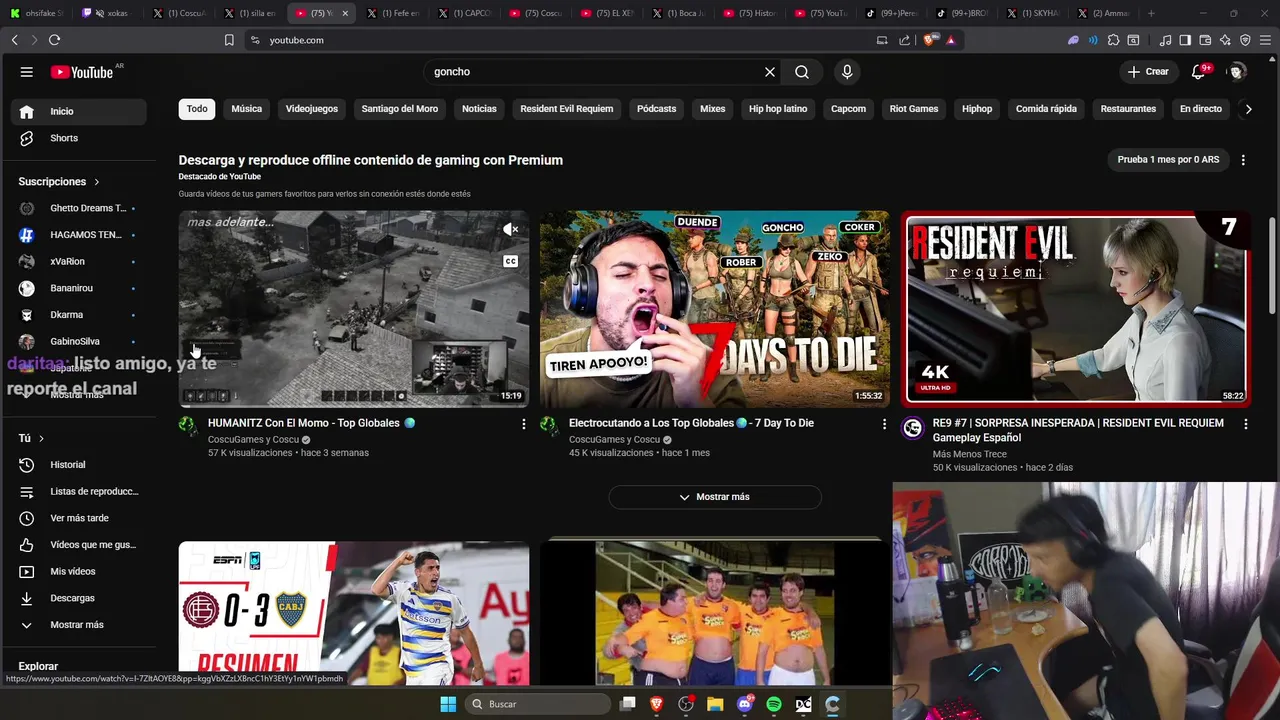
Task: Open Discord from the taskbar
Action: pos(745,704)
